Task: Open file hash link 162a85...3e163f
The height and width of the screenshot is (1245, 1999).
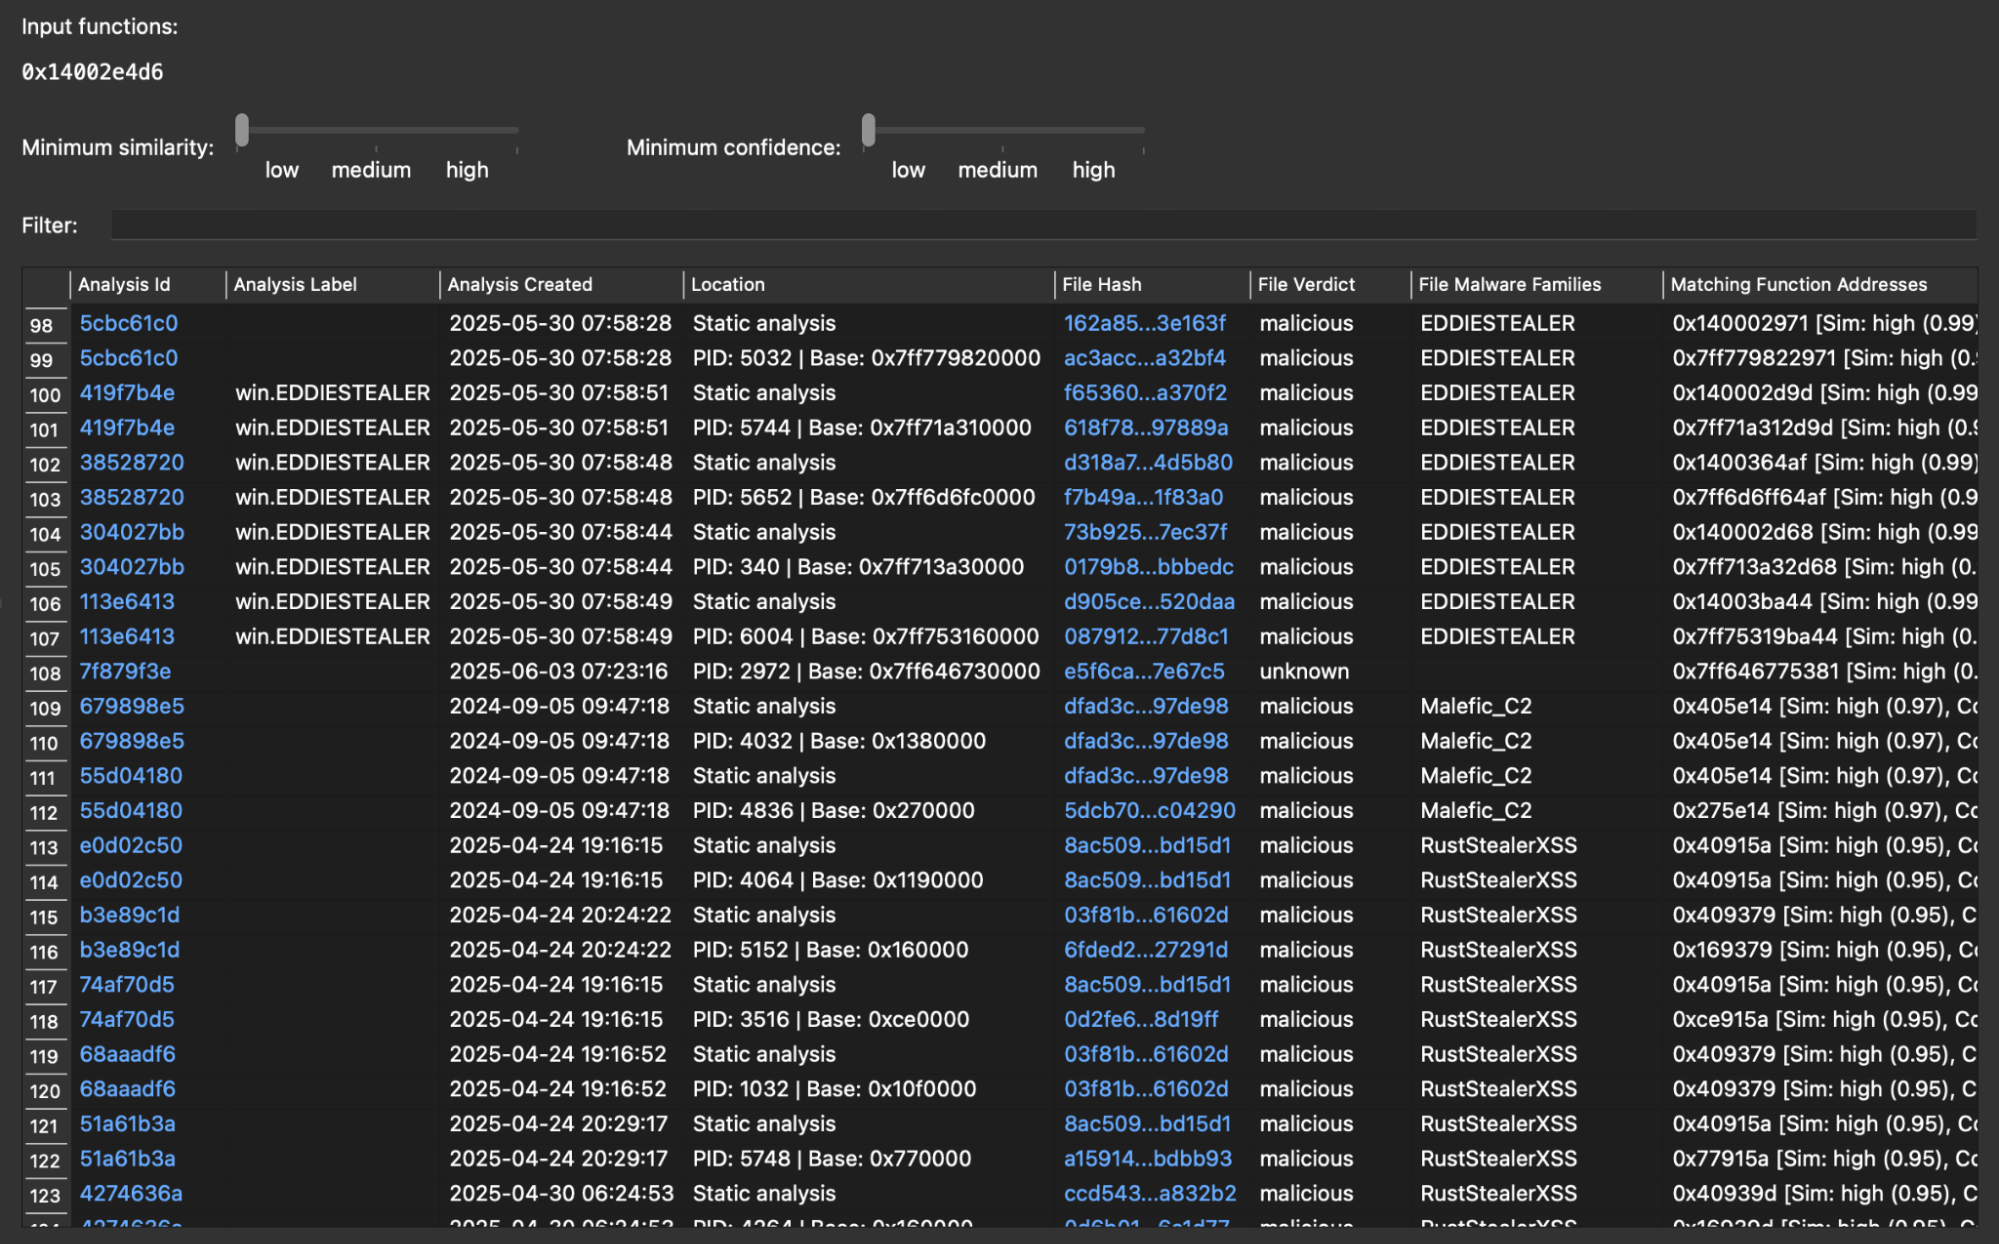Action: coord(1143,324)
